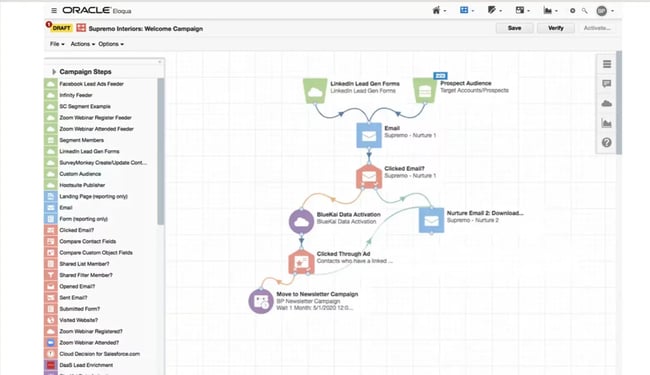Click the step list vertical scrollbar
This screenshot has width=650, height=375.
(160, 151)
